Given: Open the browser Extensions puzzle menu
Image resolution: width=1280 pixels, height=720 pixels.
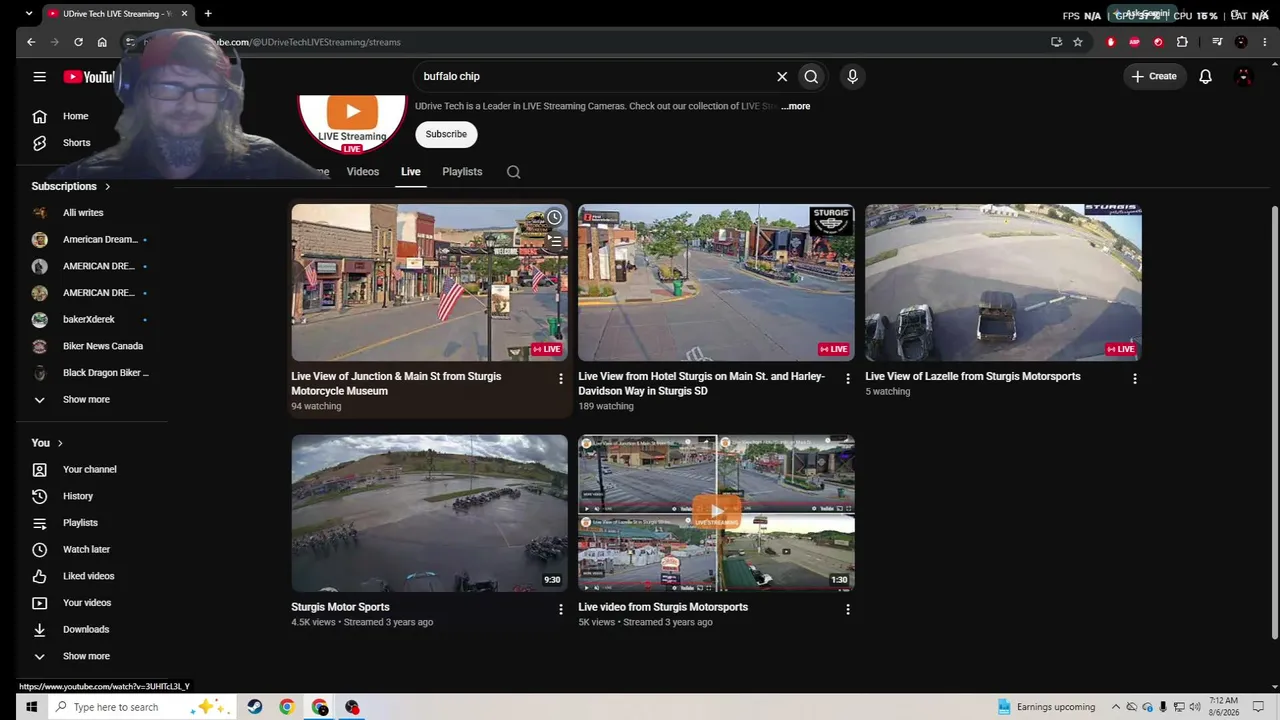Looking at the screenshot, I should pyautogui.click(x=1182, y=42).
